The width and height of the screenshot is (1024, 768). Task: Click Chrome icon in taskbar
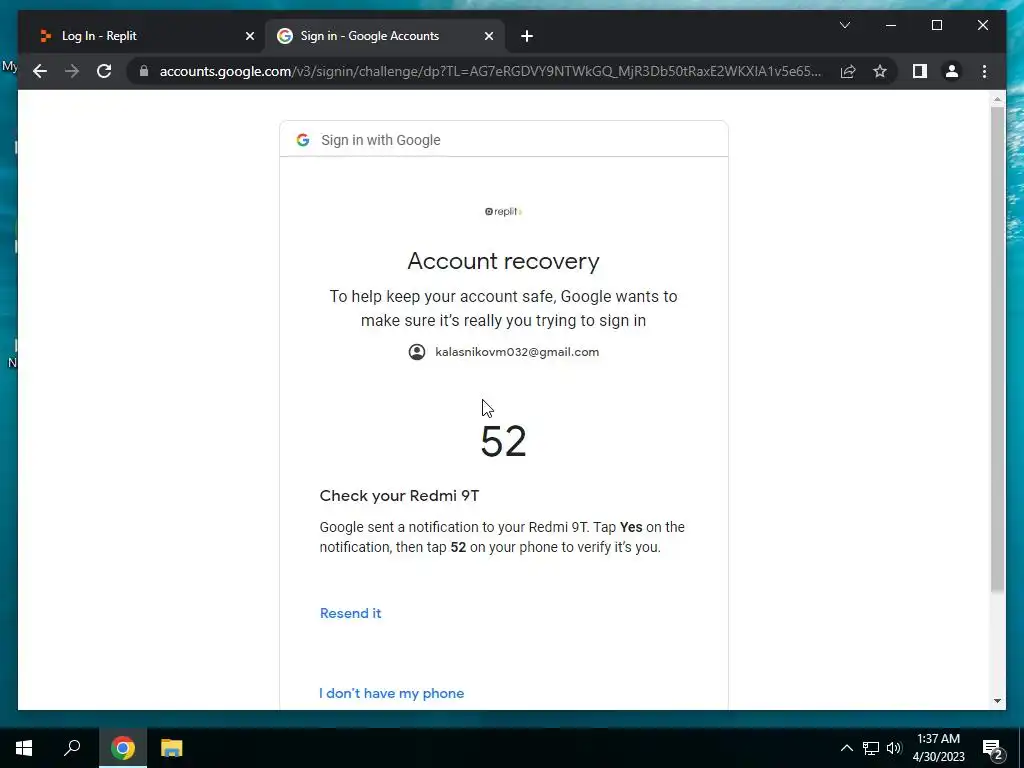(123, 748)
